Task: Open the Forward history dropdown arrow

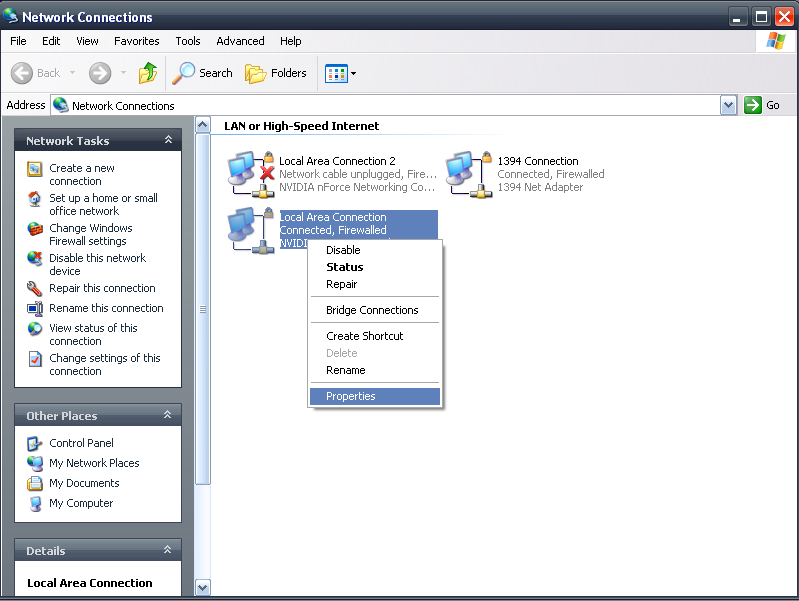Action: 123,73
